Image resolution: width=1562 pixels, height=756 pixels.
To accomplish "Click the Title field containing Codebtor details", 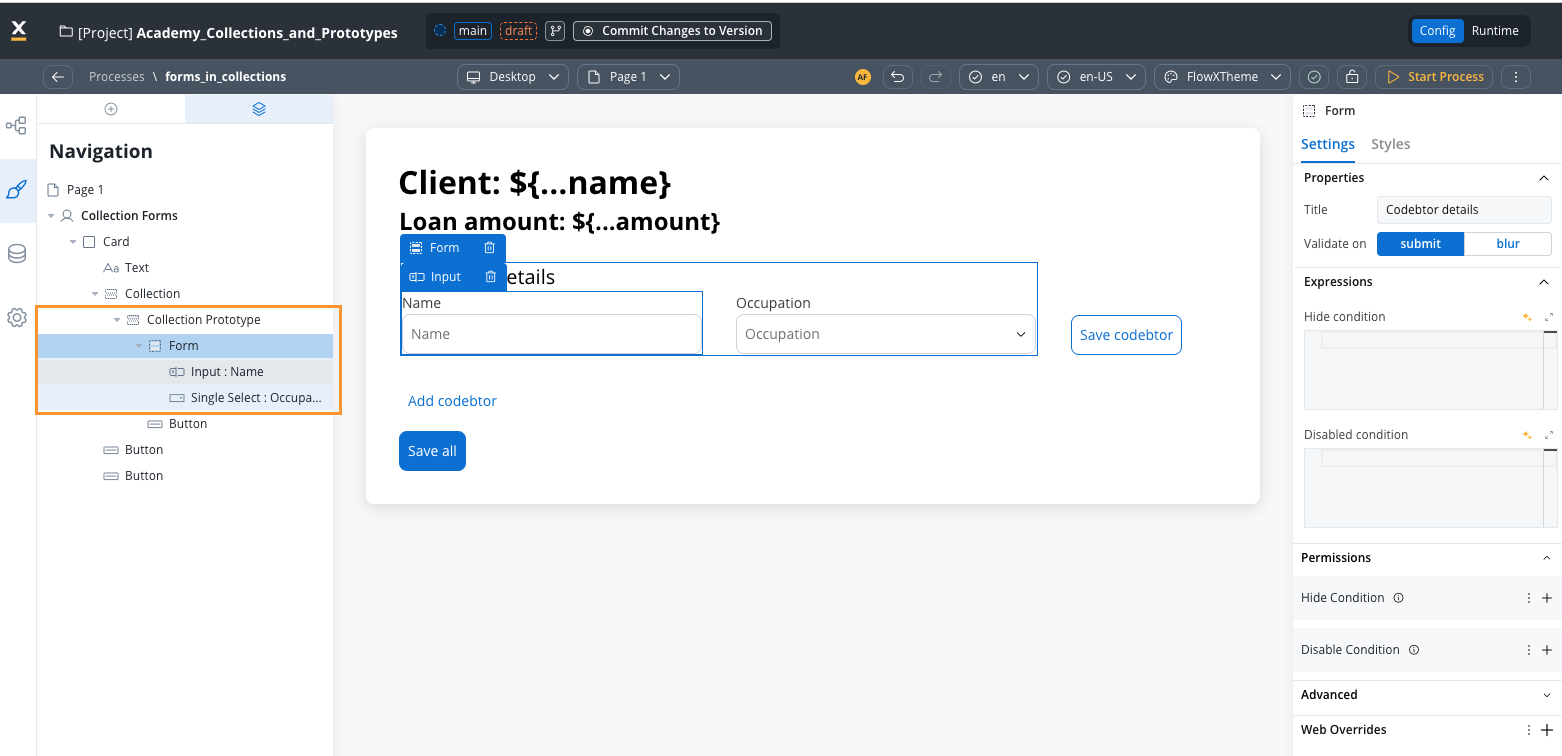I will [x=1463, y=210].
